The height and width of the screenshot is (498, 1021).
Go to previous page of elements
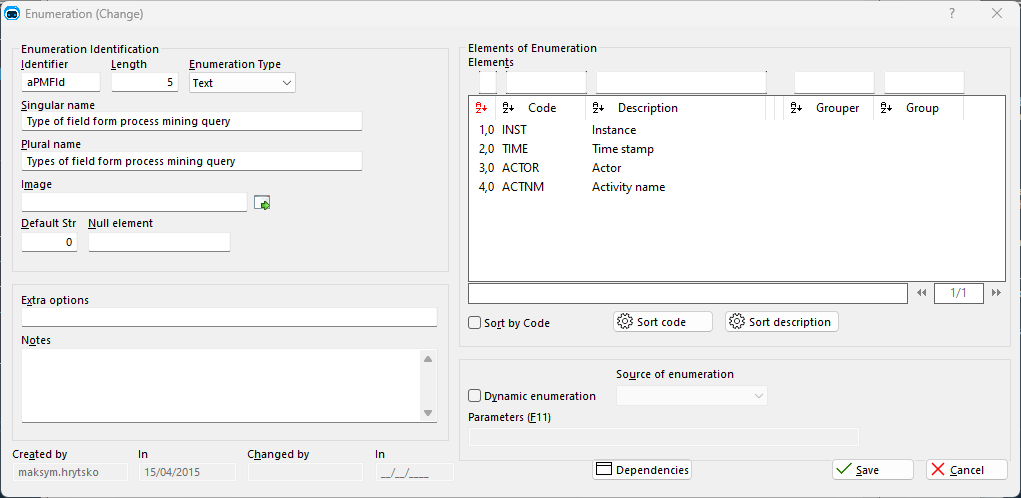[921, 293]
